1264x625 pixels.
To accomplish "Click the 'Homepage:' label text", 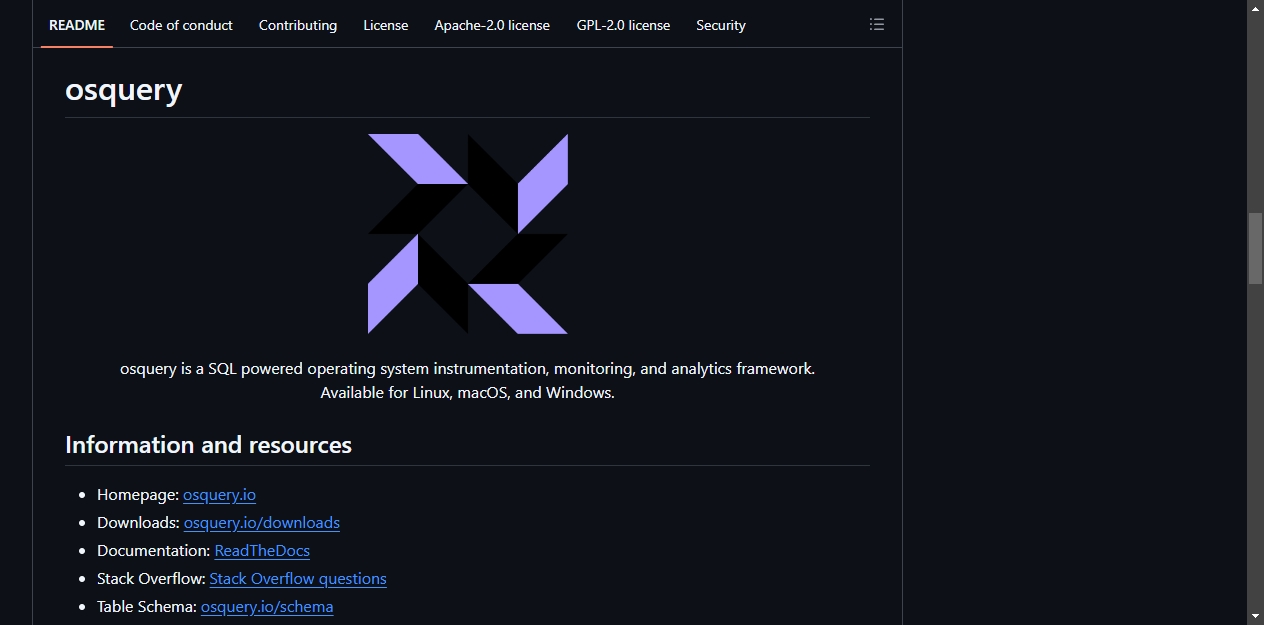I will tap(138, 495).
